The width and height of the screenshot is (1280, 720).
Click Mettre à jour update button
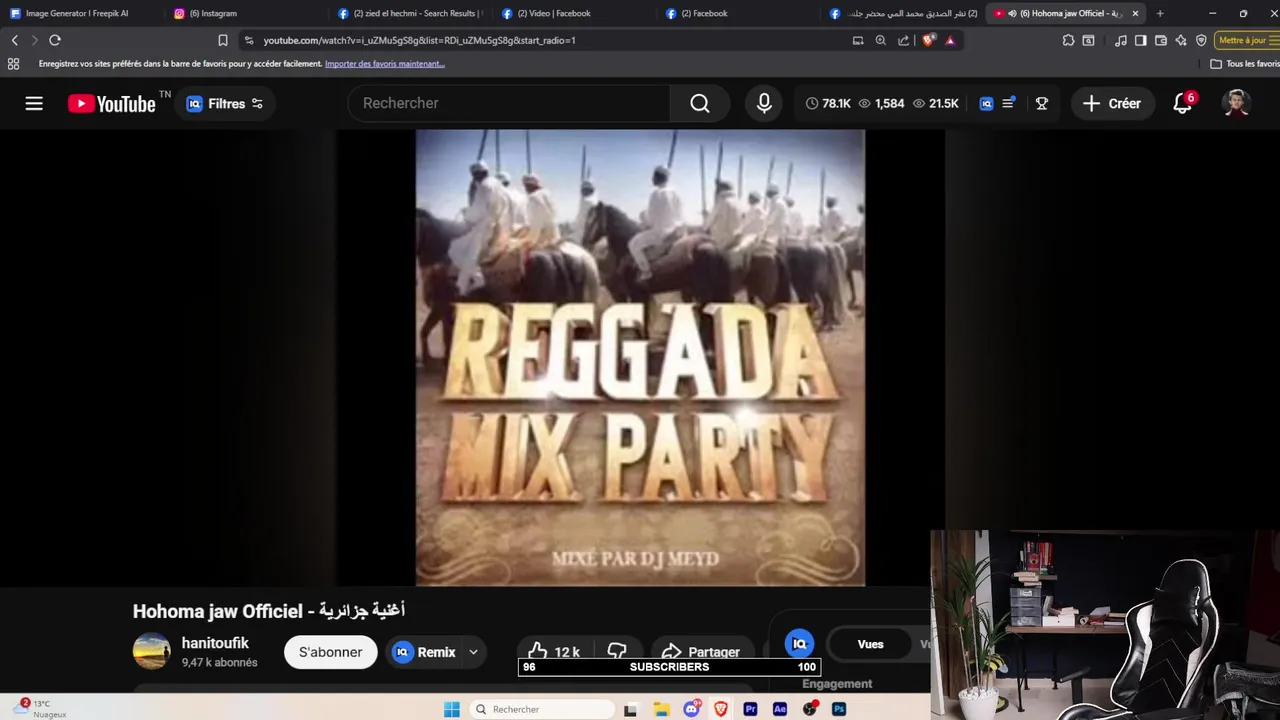click(1247, 40)
